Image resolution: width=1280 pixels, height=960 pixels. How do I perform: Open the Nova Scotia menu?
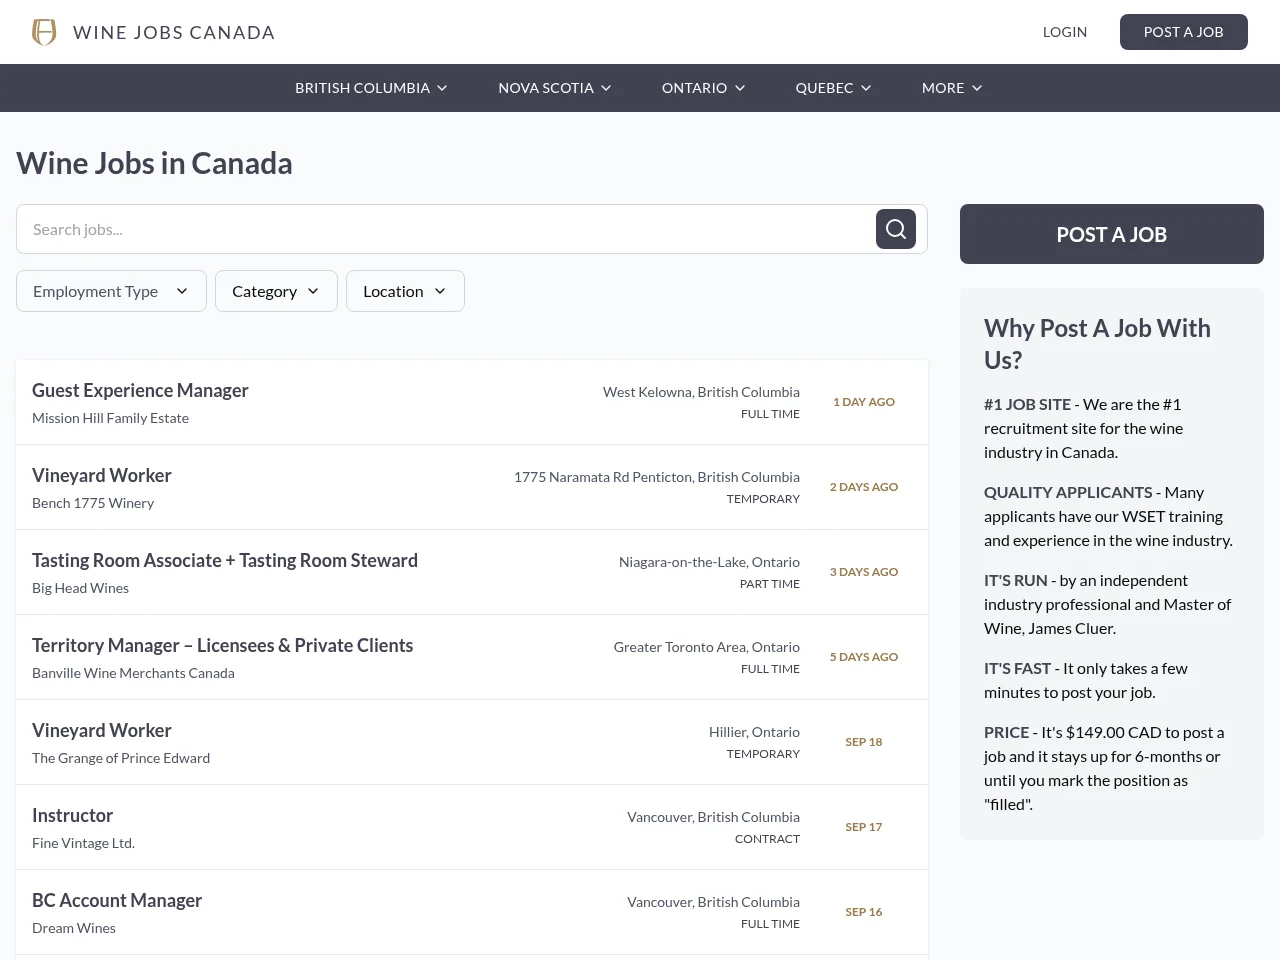click(555, 88)
